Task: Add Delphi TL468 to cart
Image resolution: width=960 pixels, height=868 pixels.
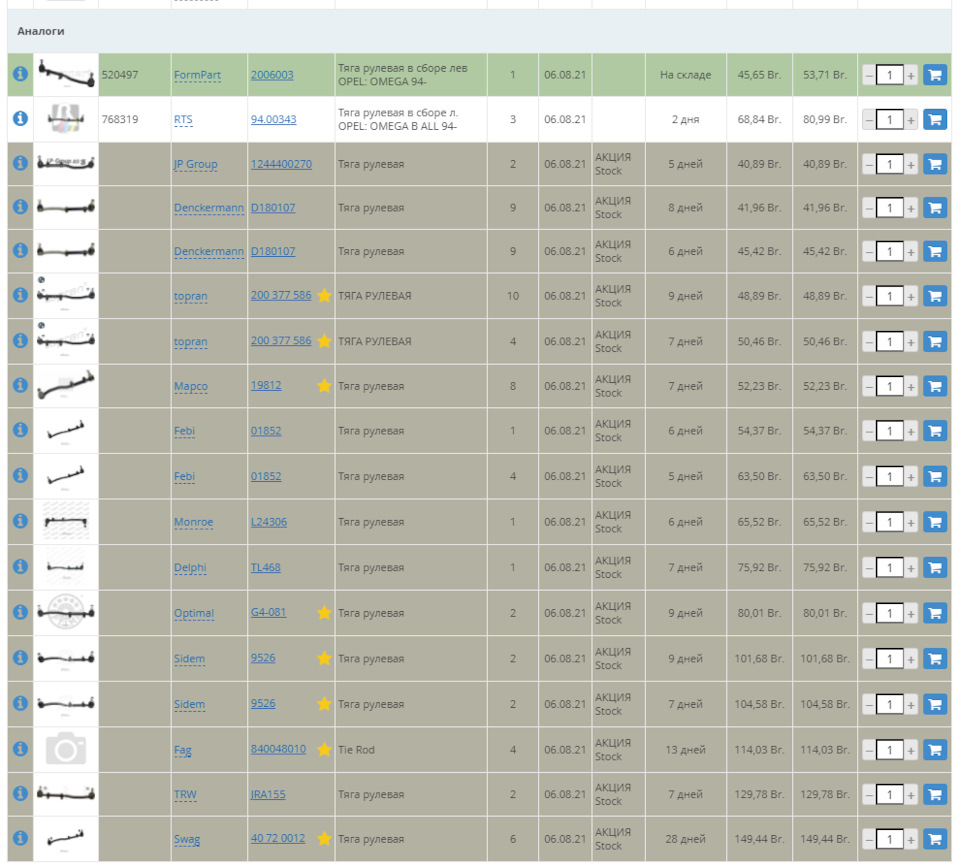Action: [x=935, y=567]
